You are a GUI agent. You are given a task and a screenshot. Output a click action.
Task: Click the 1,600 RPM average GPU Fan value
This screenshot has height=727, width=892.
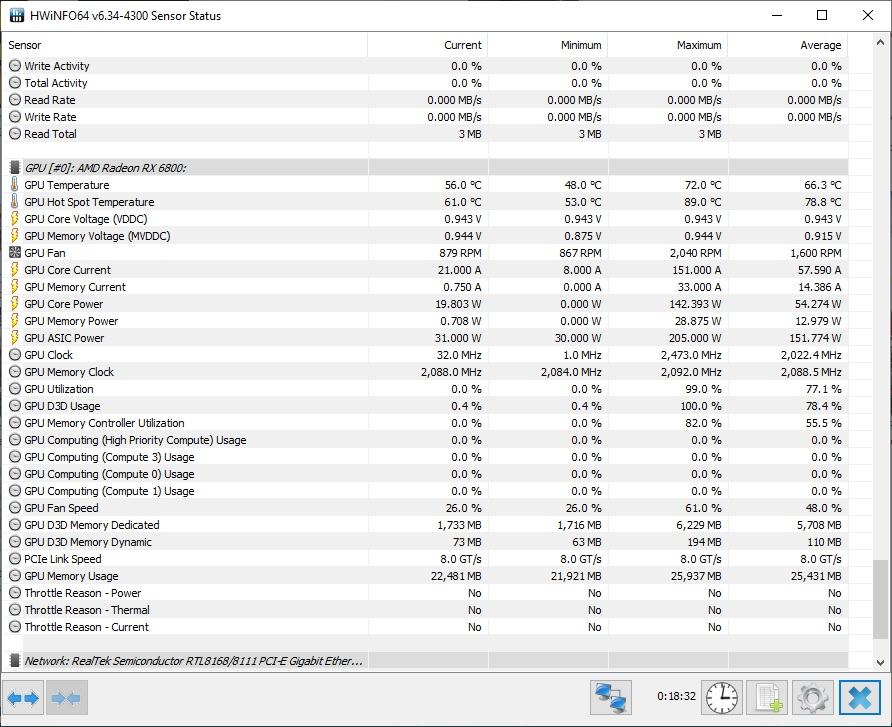click(x=816, y=253)
